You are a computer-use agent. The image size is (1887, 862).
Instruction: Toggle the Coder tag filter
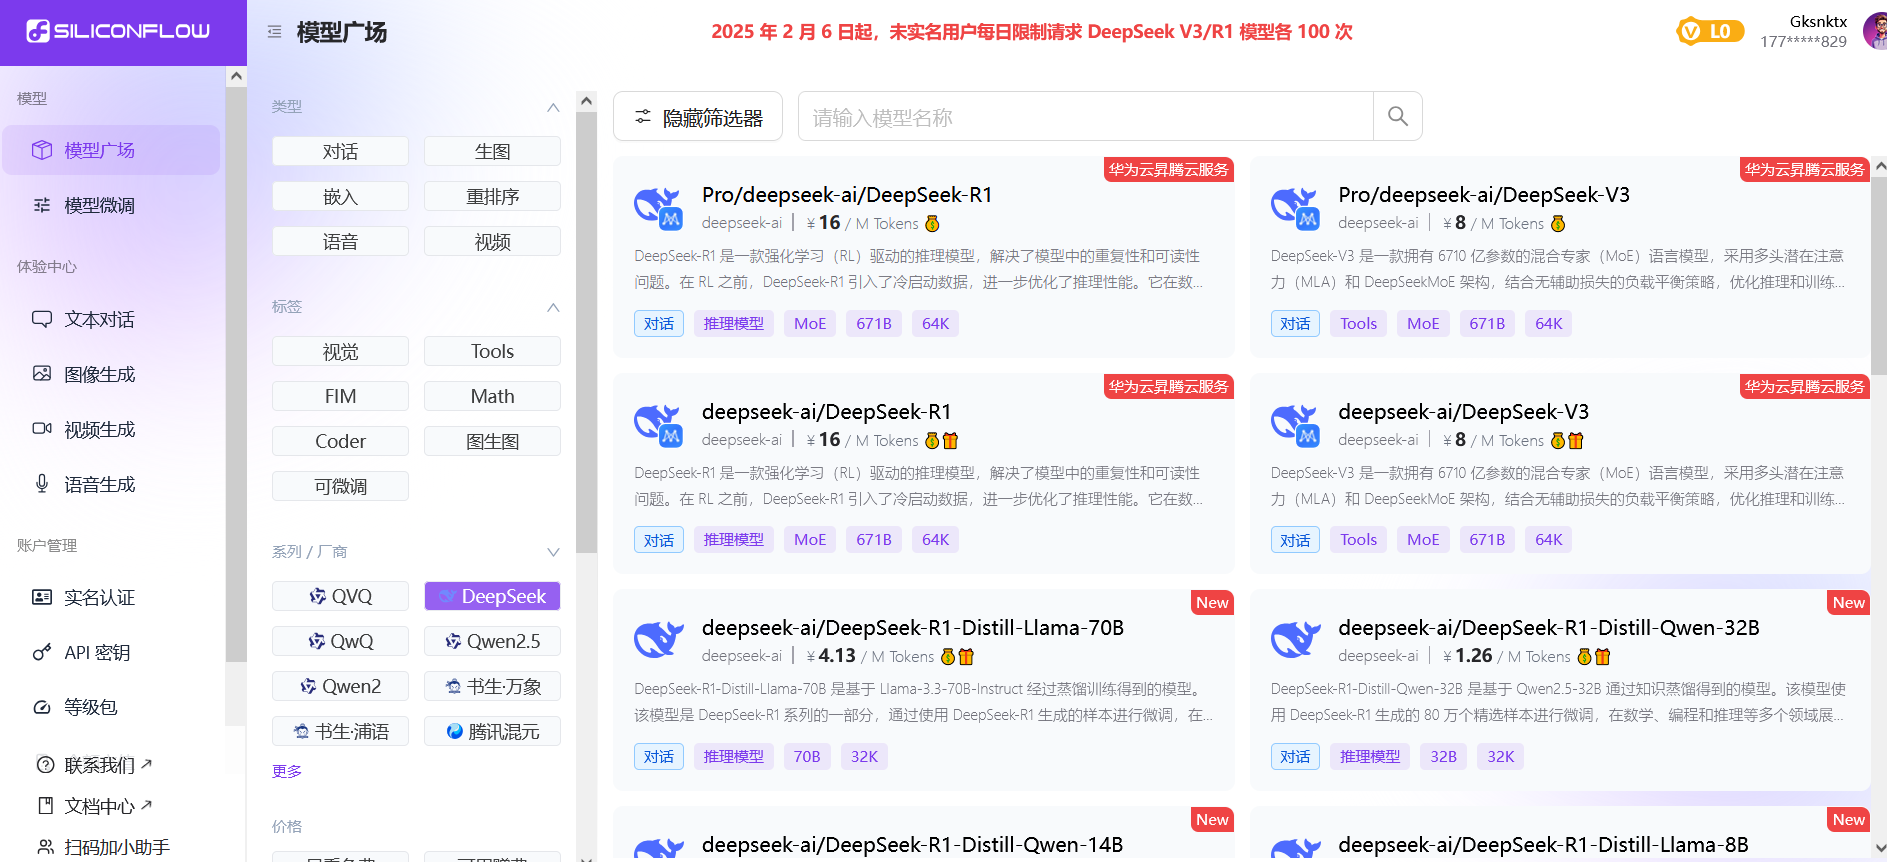pyautogui.click(x=340, y=441)
